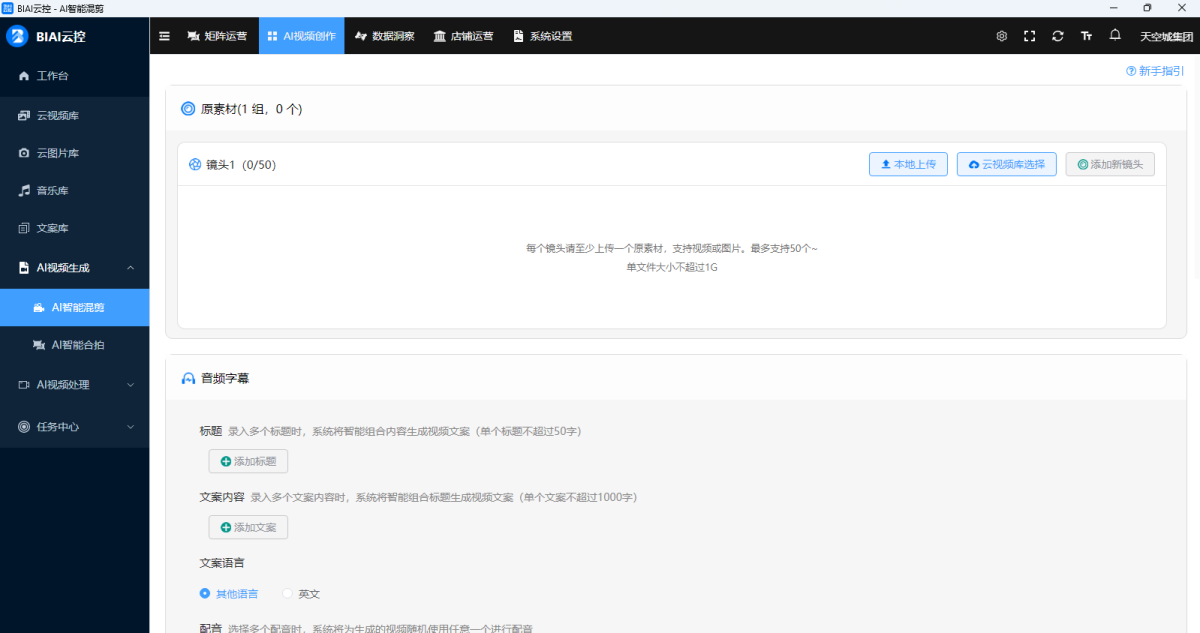Switch to the 矩阵运营 top tab
The image size is (1200, 633).
216,36
